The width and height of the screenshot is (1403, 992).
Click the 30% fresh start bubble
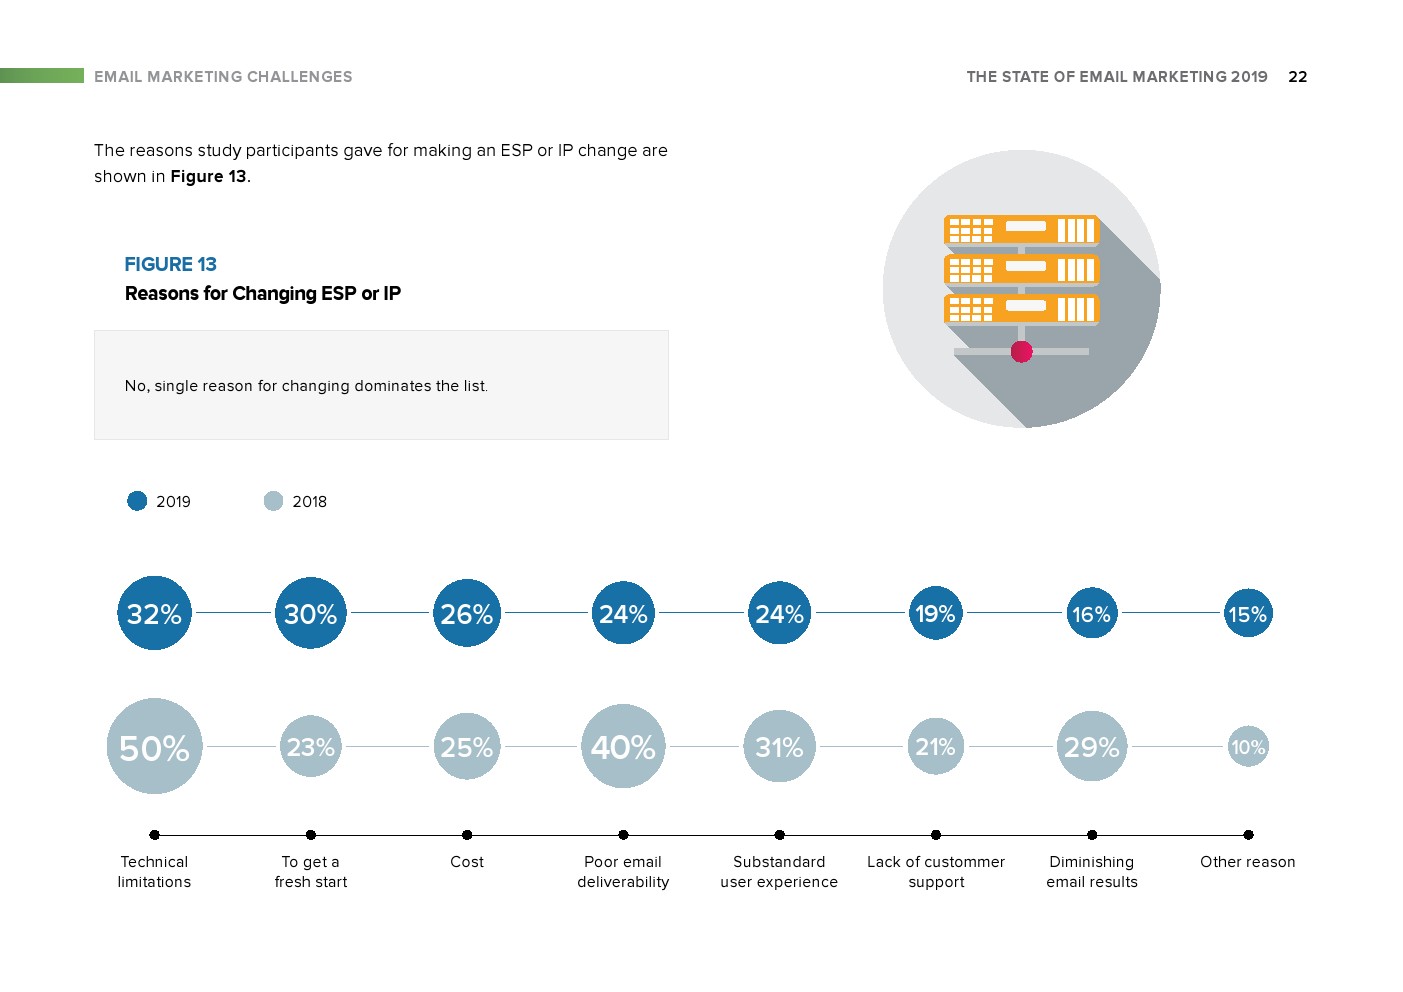pyautogui.click(x=310, y=613)
